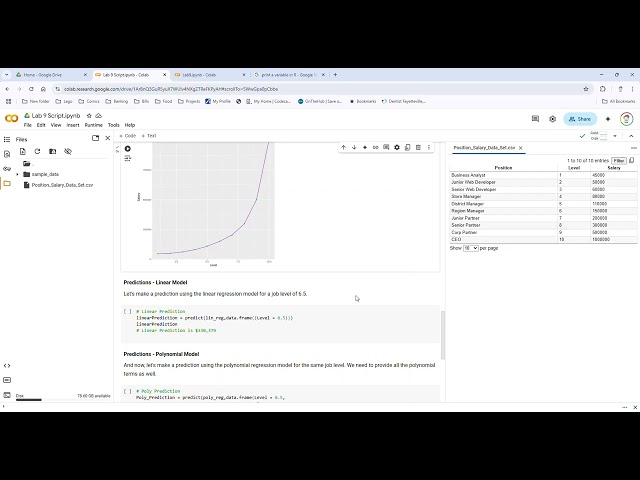Expand the sample_data folder arrow
This screenshot has width=640, height=480.
[17, 174]
